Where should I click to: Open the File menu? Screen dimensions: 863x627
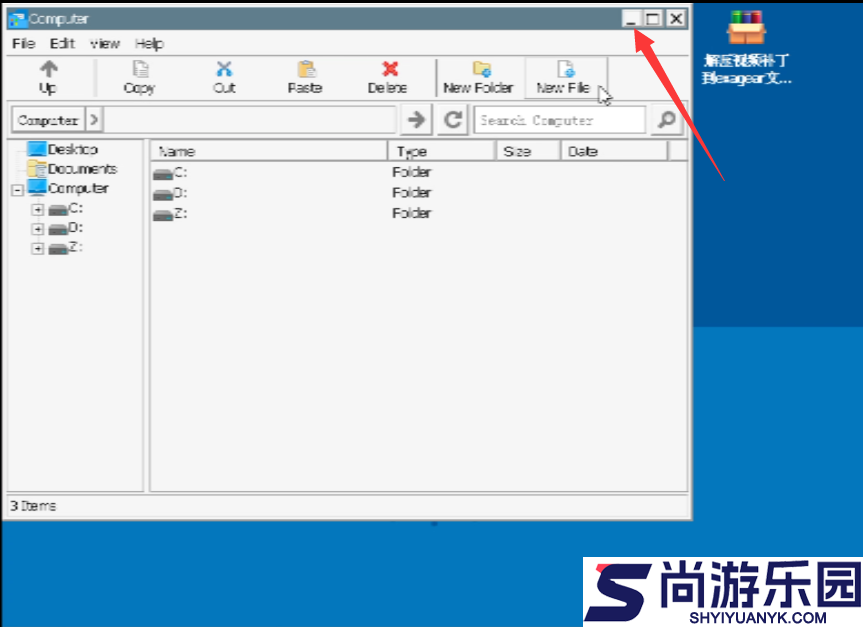click(23, 44)
